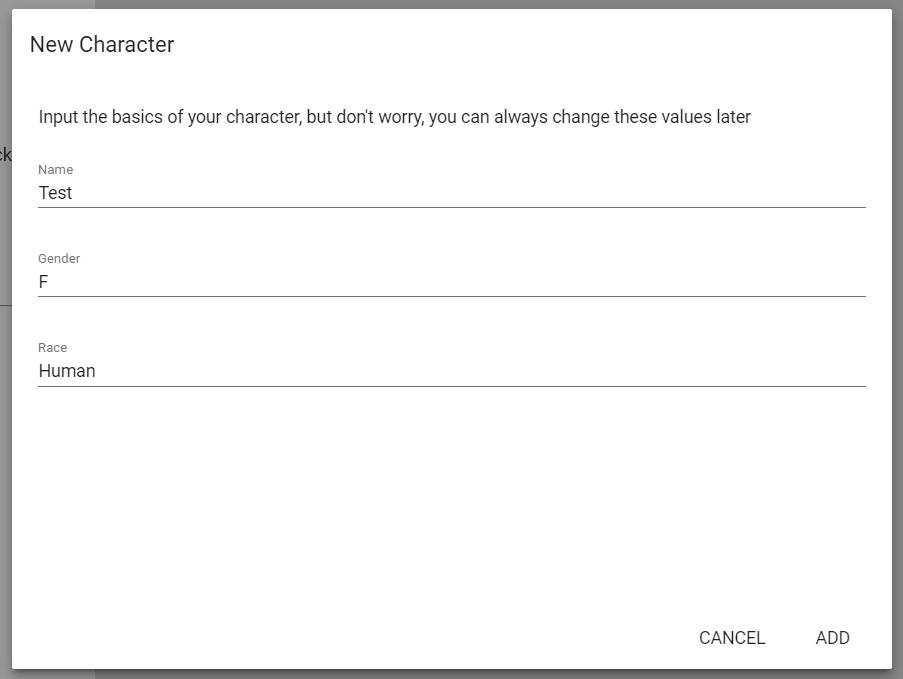The image size is (903, 679).
Task: Click the "New Character" dialog title
Action: pos(102,44)
